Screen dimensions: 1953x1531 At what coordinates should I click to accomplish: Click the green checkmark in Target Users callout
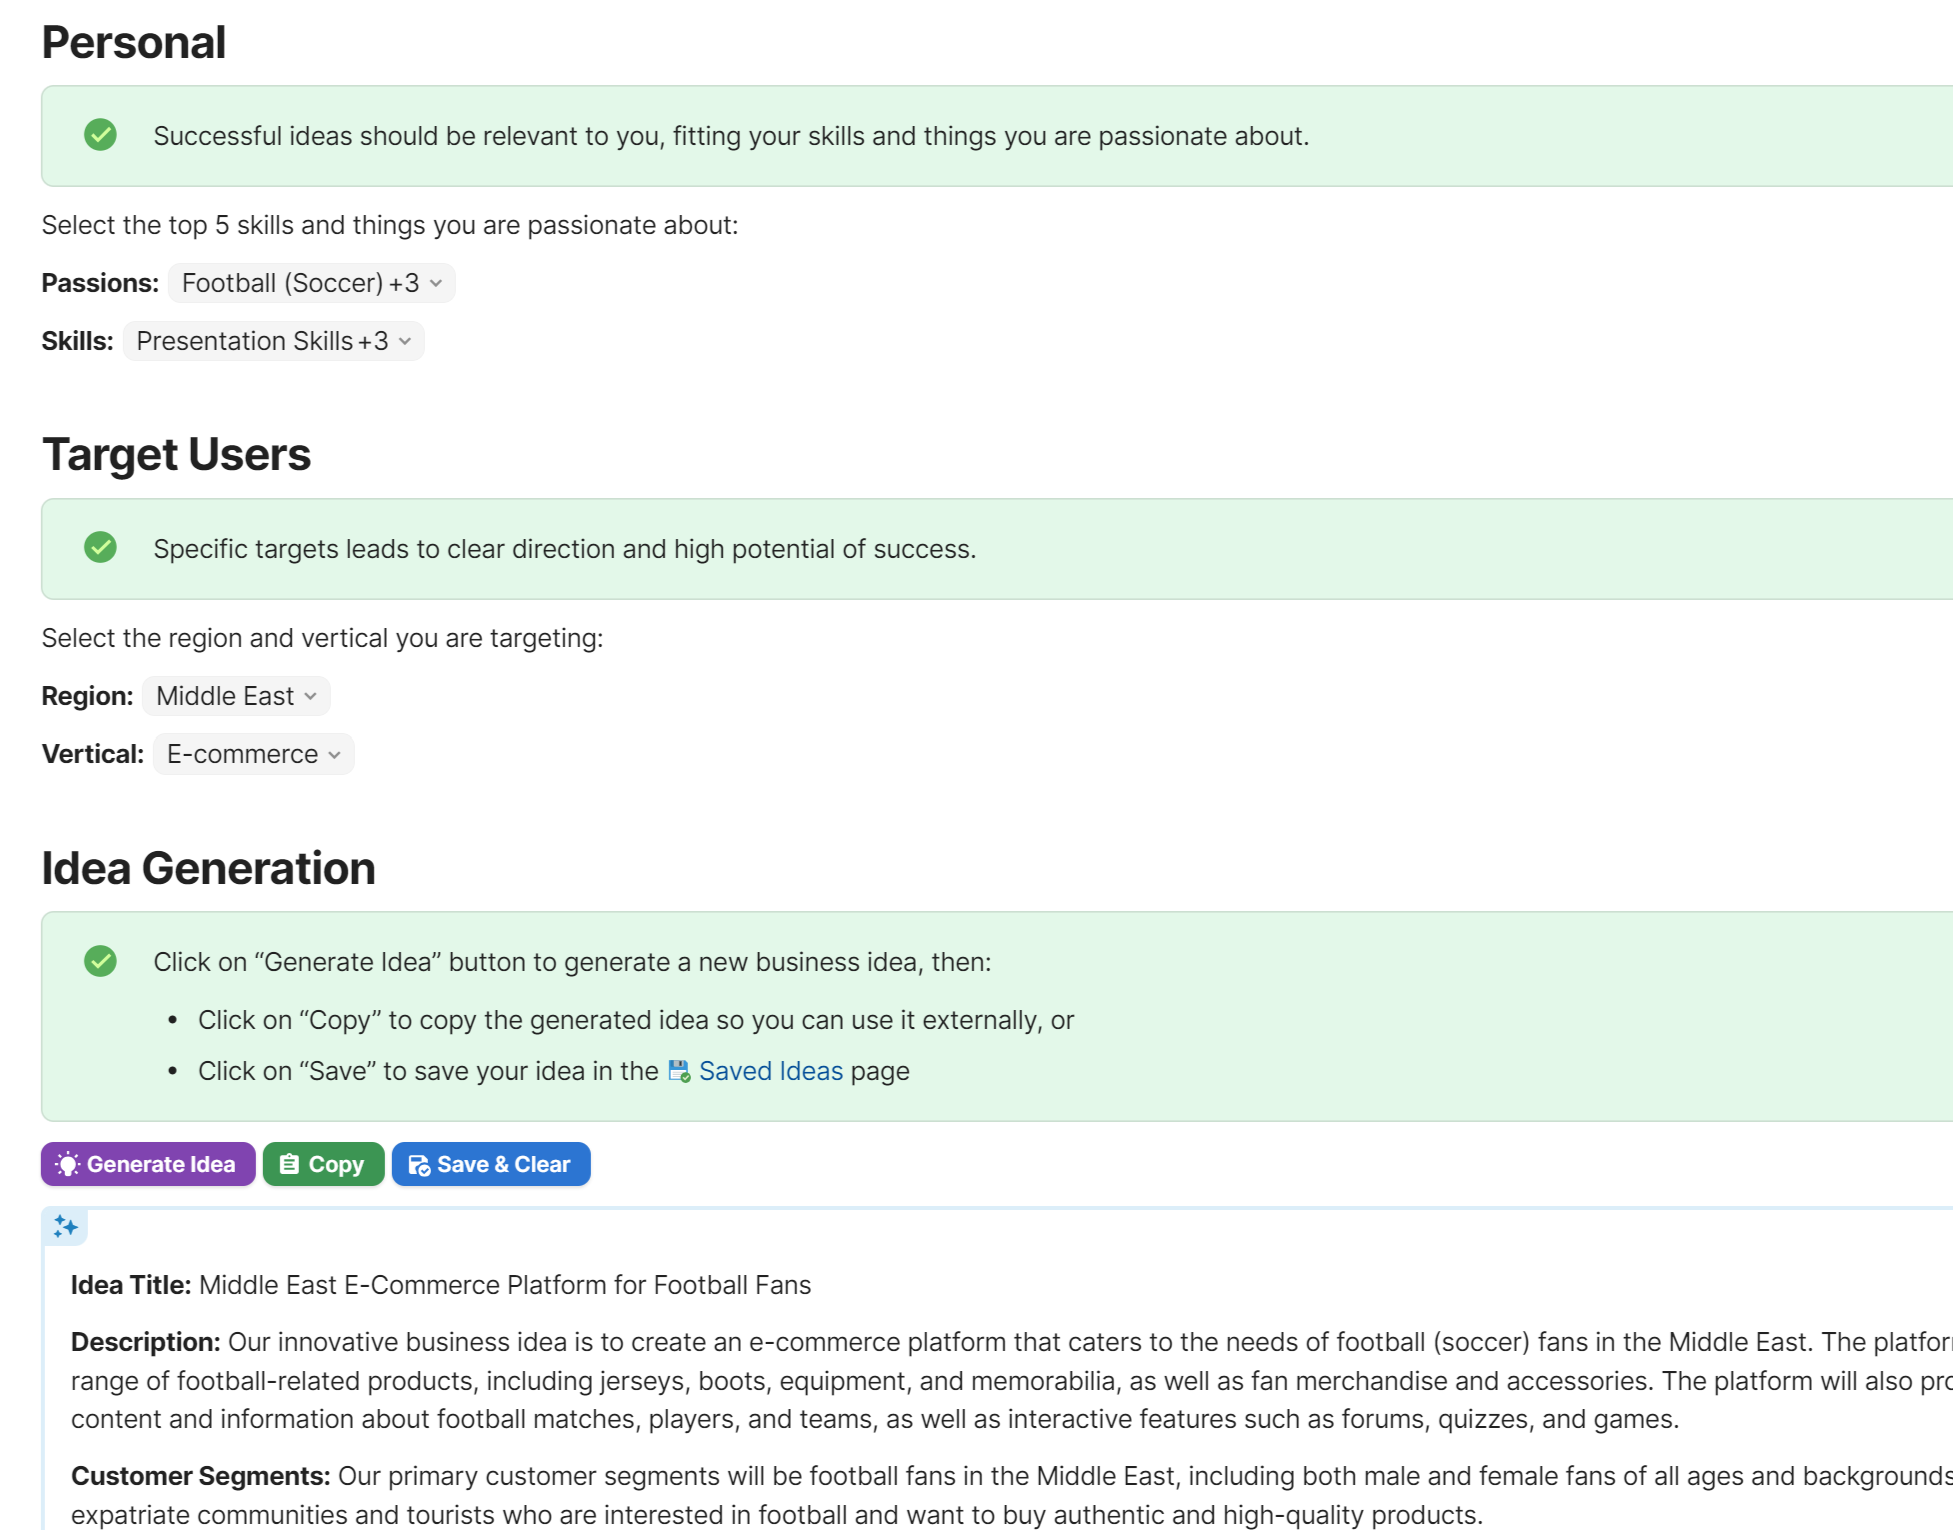pos(100,547)
